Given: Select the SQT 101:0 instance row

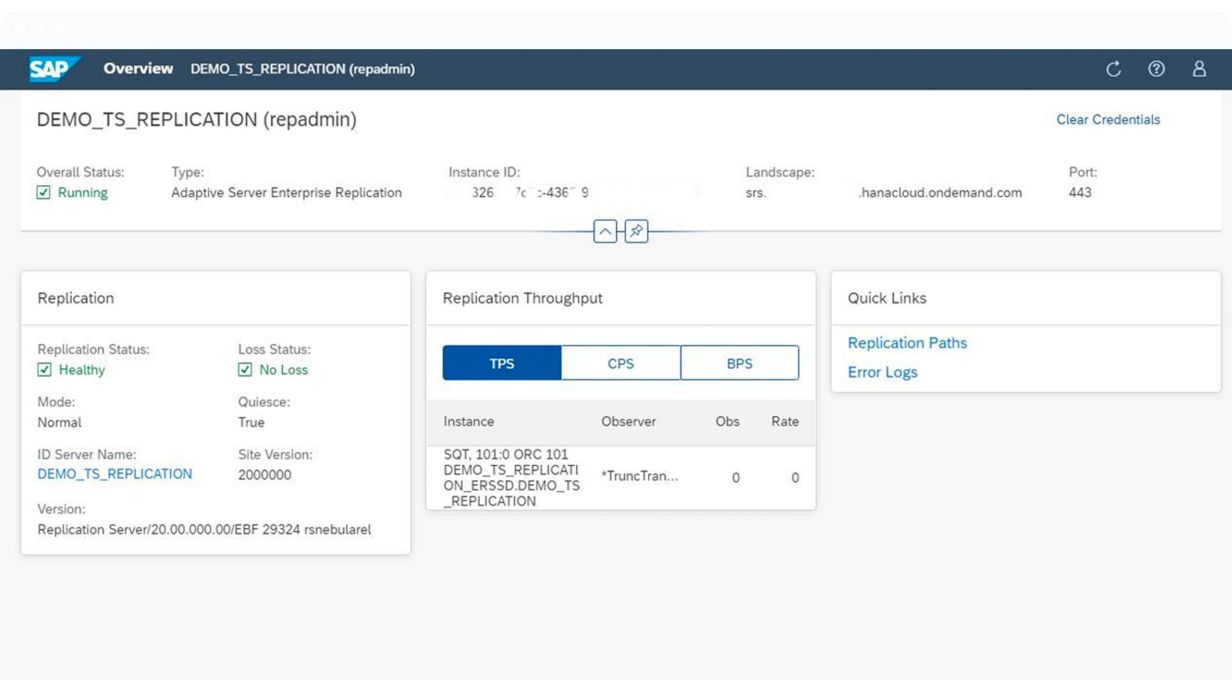Looking at the screenshot, I should [620, 478].
